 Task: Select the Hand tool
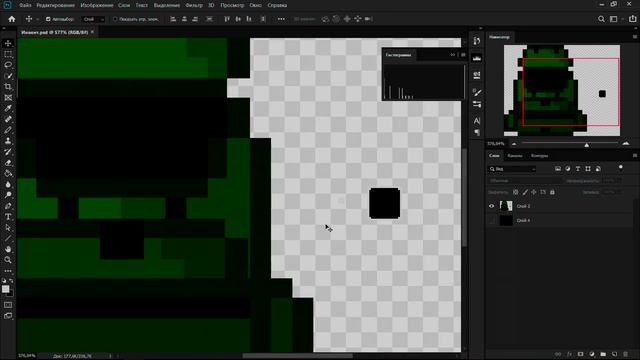tap(8, 249)
